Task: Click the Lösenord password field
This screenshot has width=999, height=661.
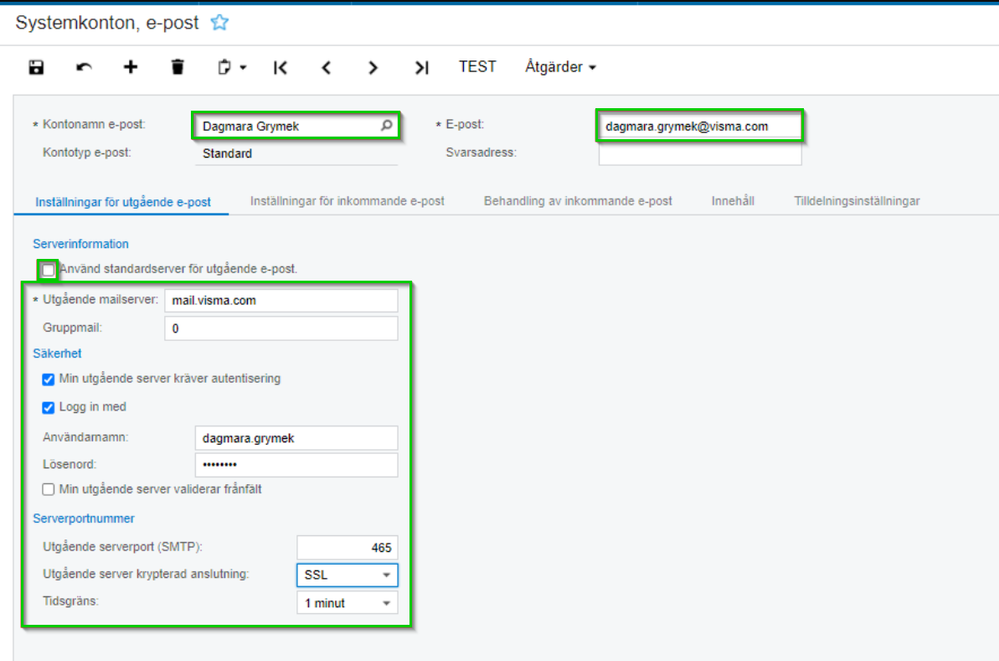Action: pos(296,465)
